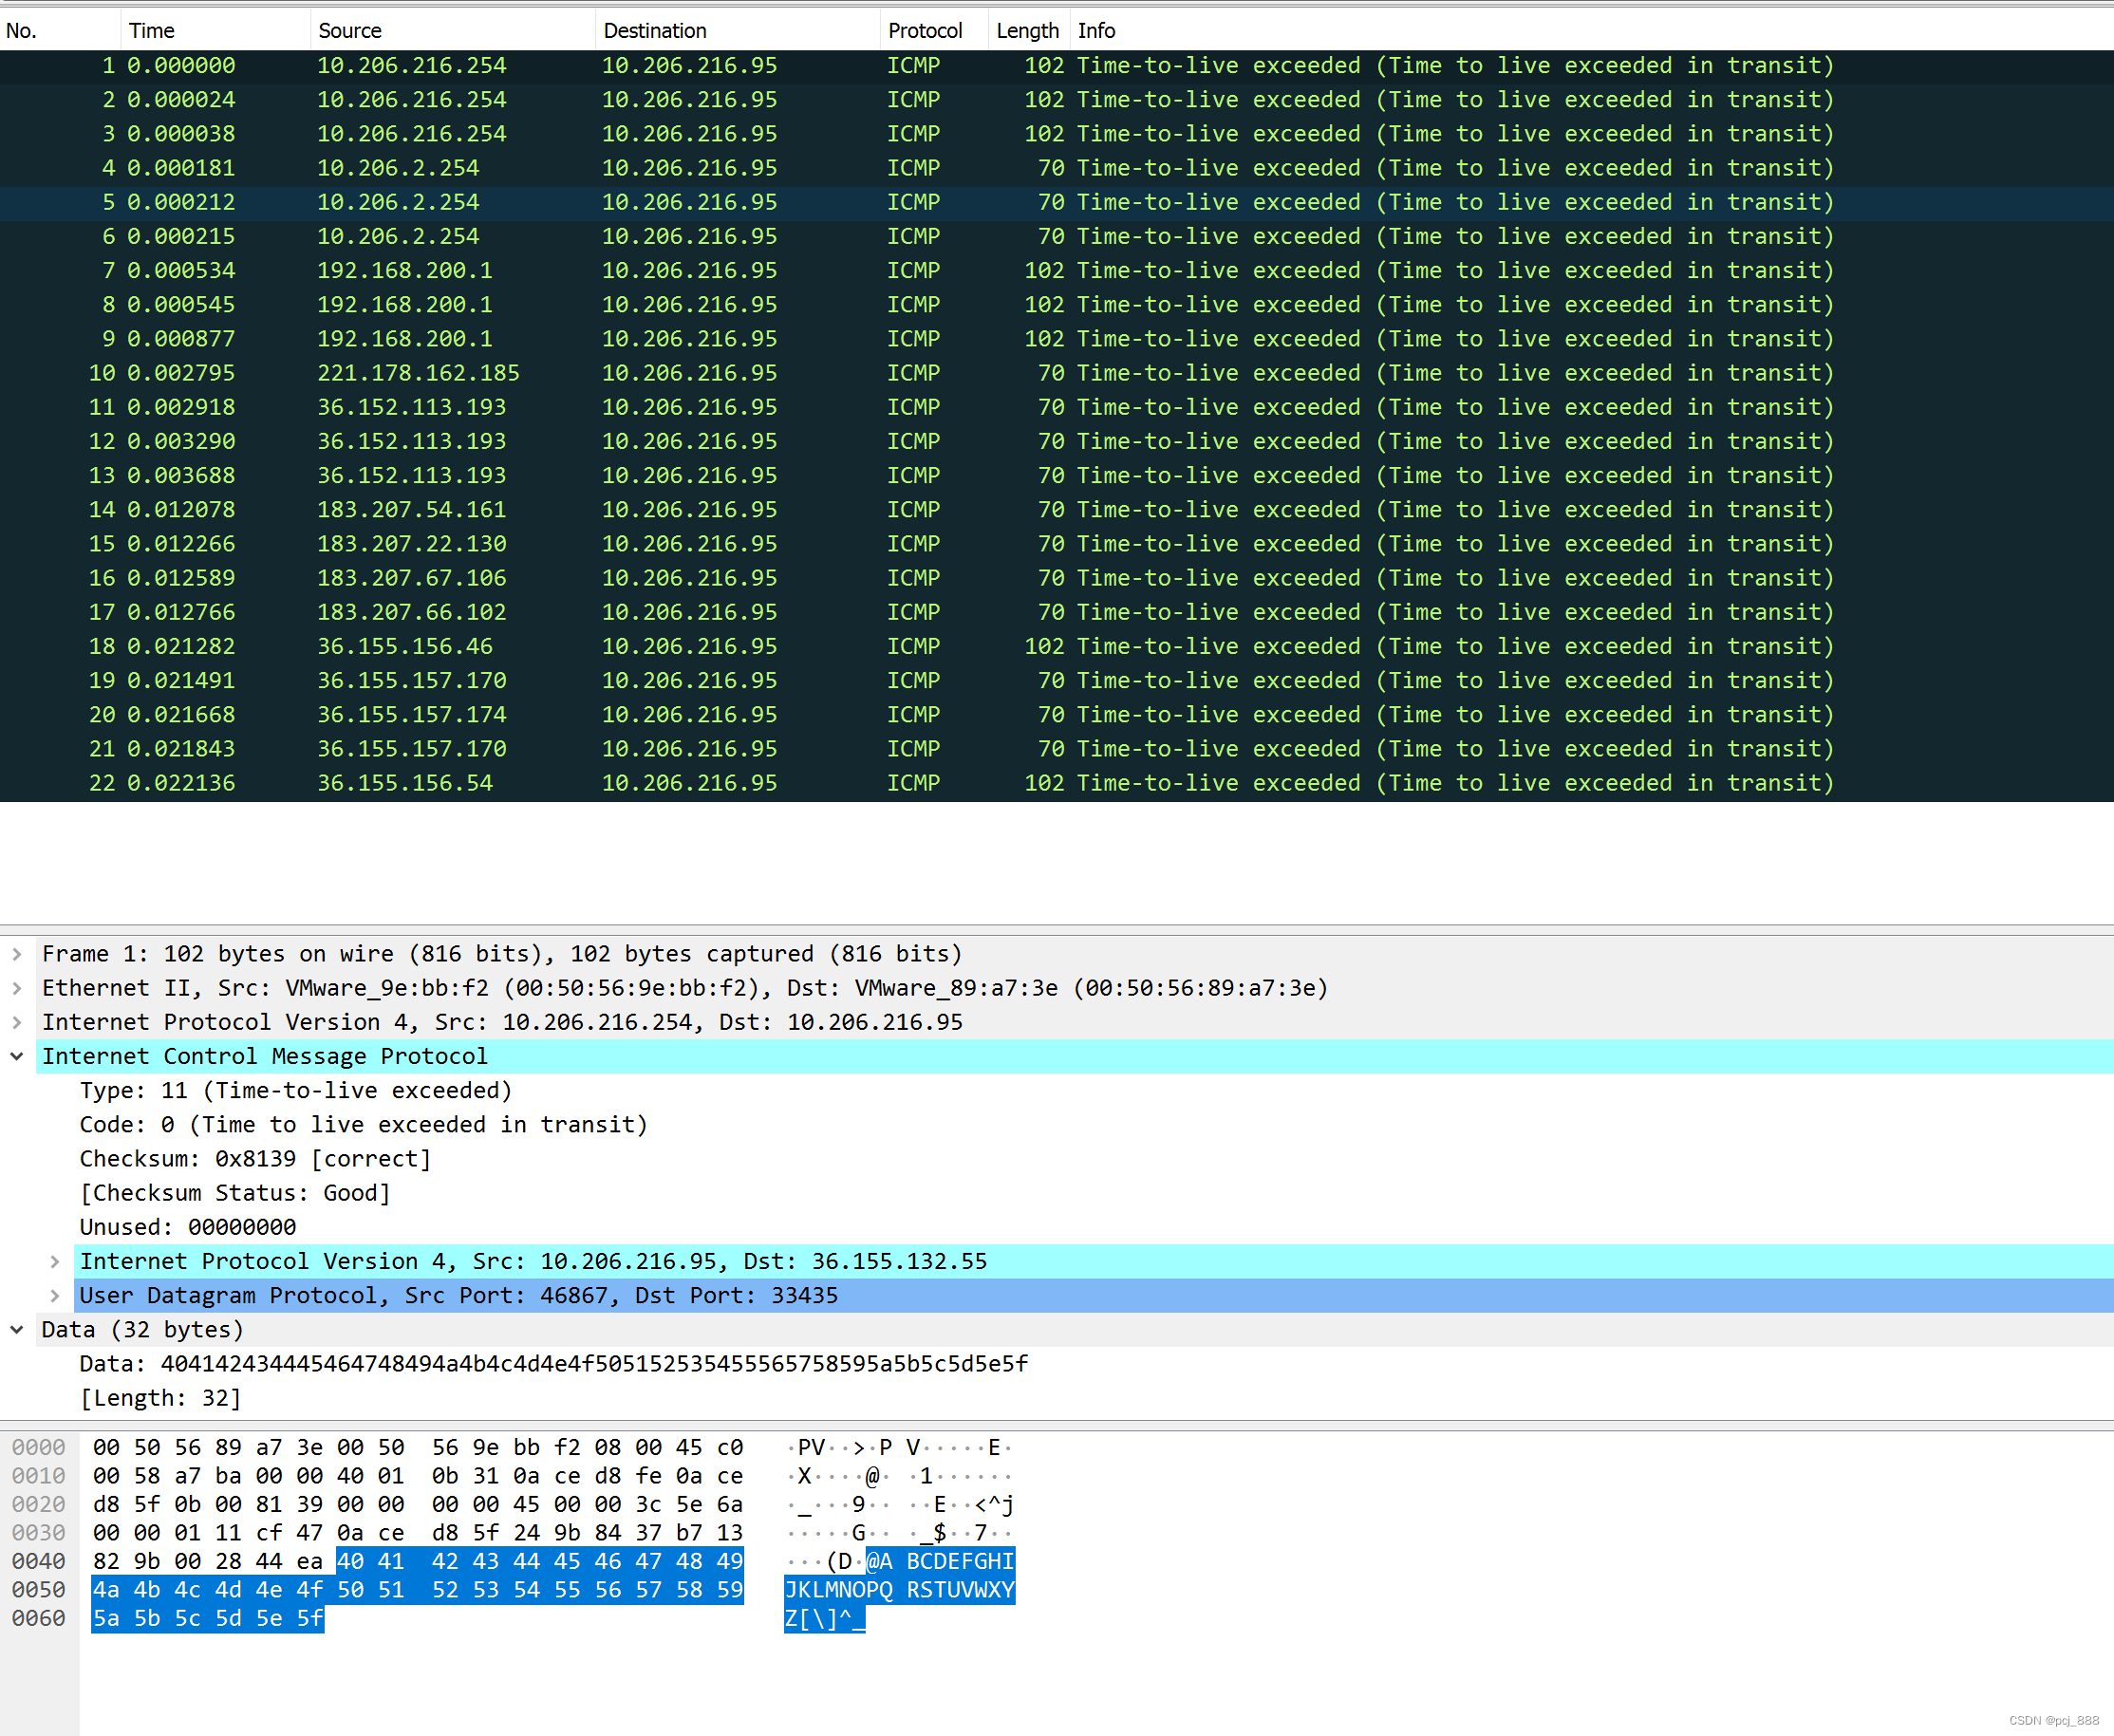Collapse the Data (32 bytes) section
The image size is (2114, 1736).
point(17,1330)
